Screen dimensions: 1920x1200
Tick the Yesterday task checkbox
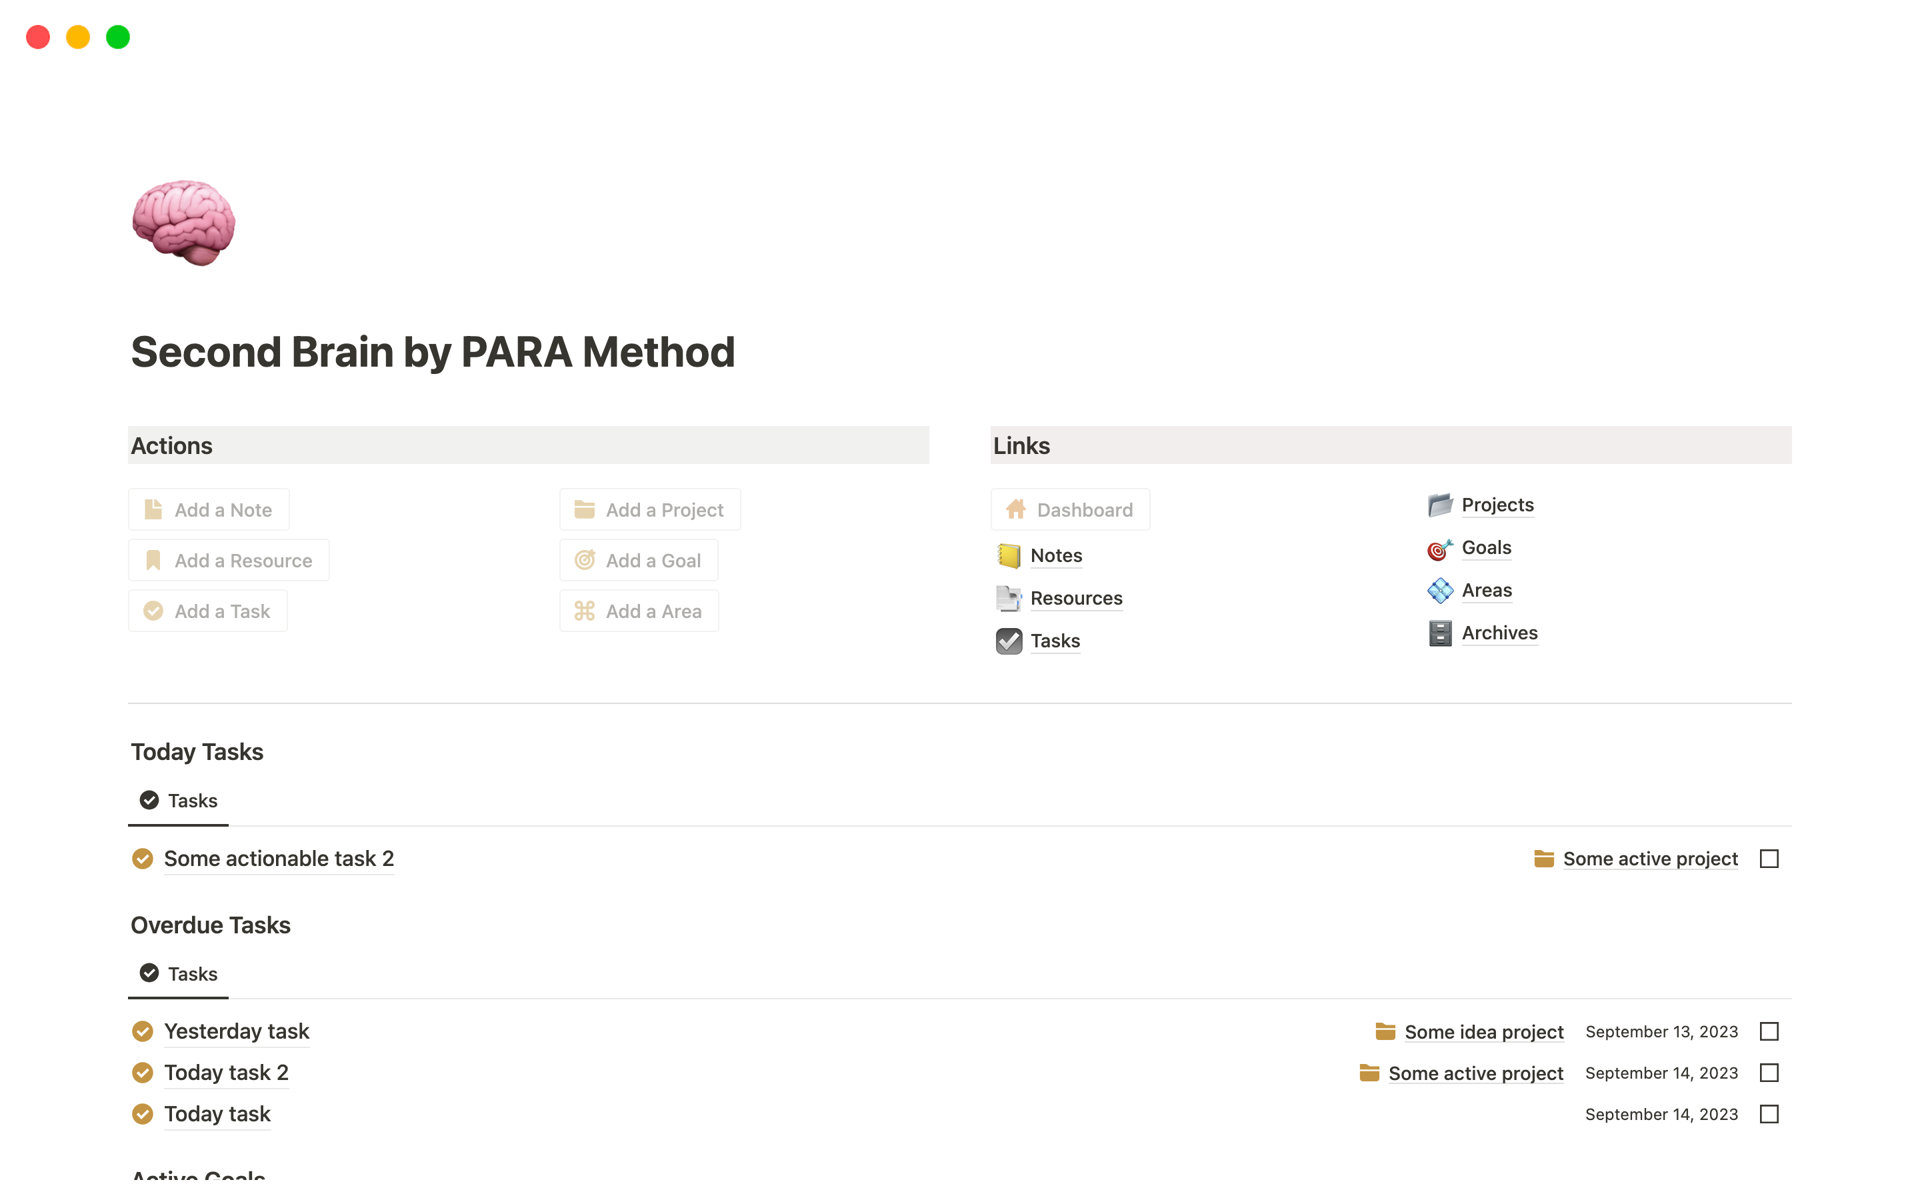point(1769,1032)
